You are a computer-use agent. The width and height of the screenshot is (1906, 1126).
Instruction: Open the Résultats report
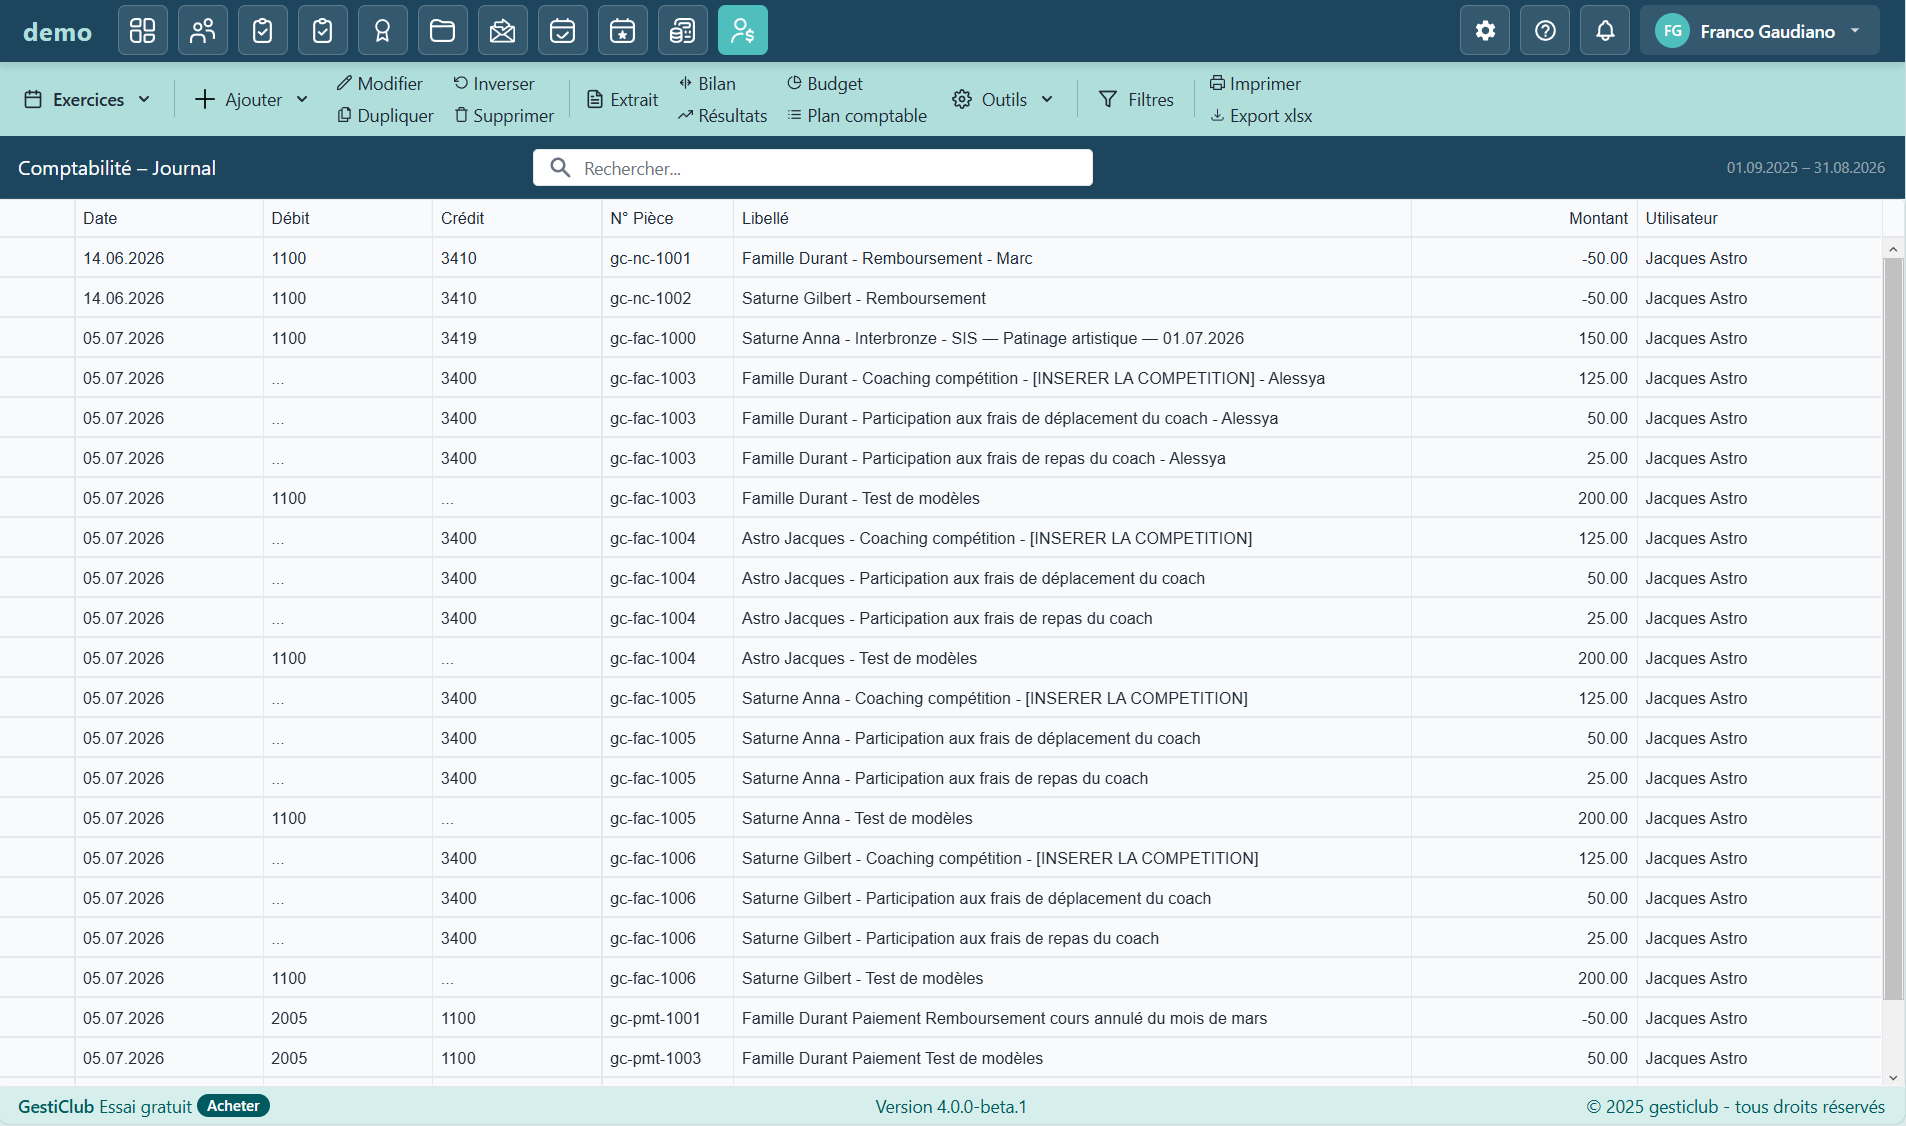click(x=722, y=115)
